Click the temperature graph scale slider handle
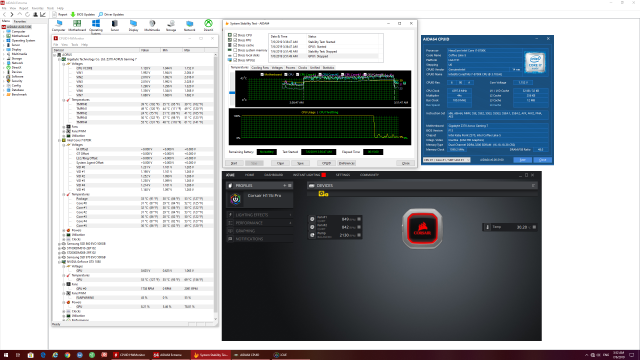640x360 pixels. tap(232, 93)
